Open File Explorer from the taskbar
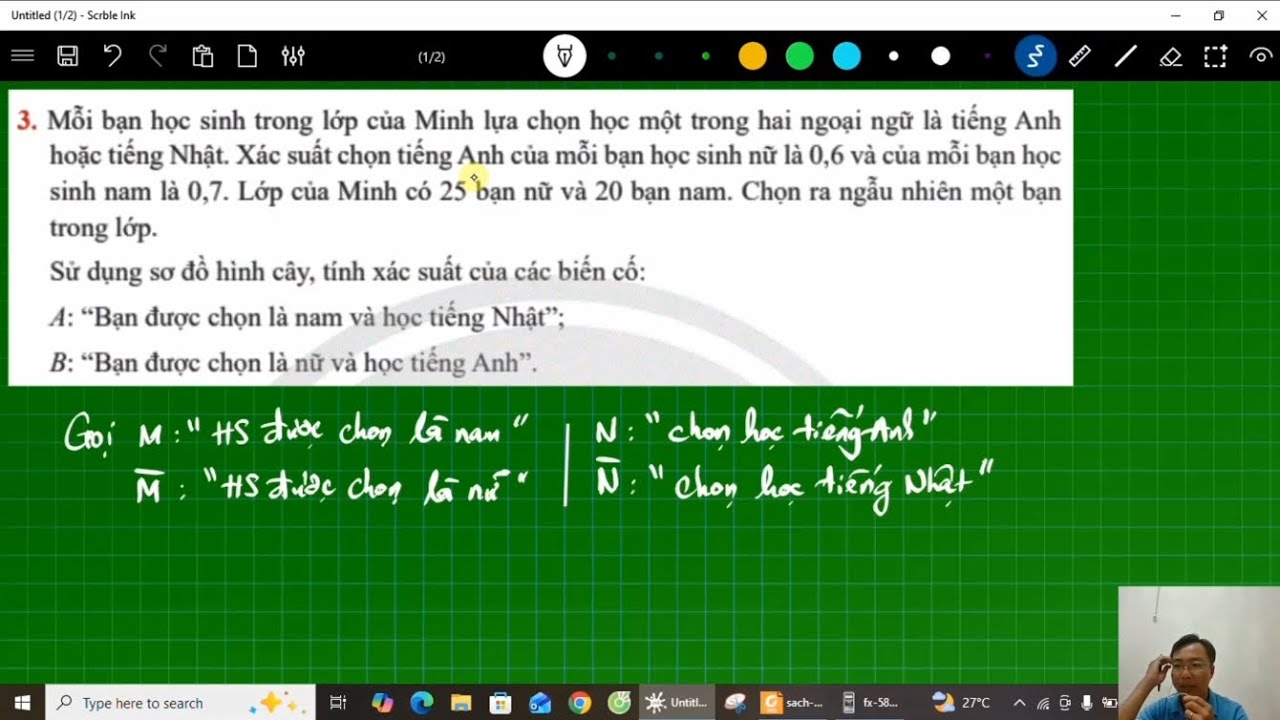Viewport: 1280px width, 720px height. pos(461,703)
